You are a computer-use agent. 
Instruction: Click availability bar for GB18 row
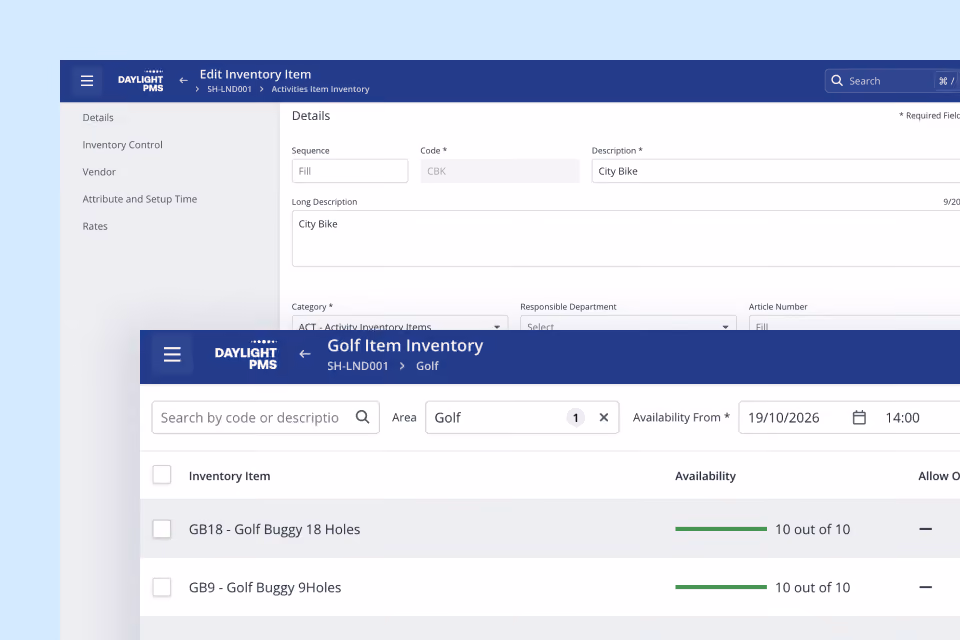(721, 529)
